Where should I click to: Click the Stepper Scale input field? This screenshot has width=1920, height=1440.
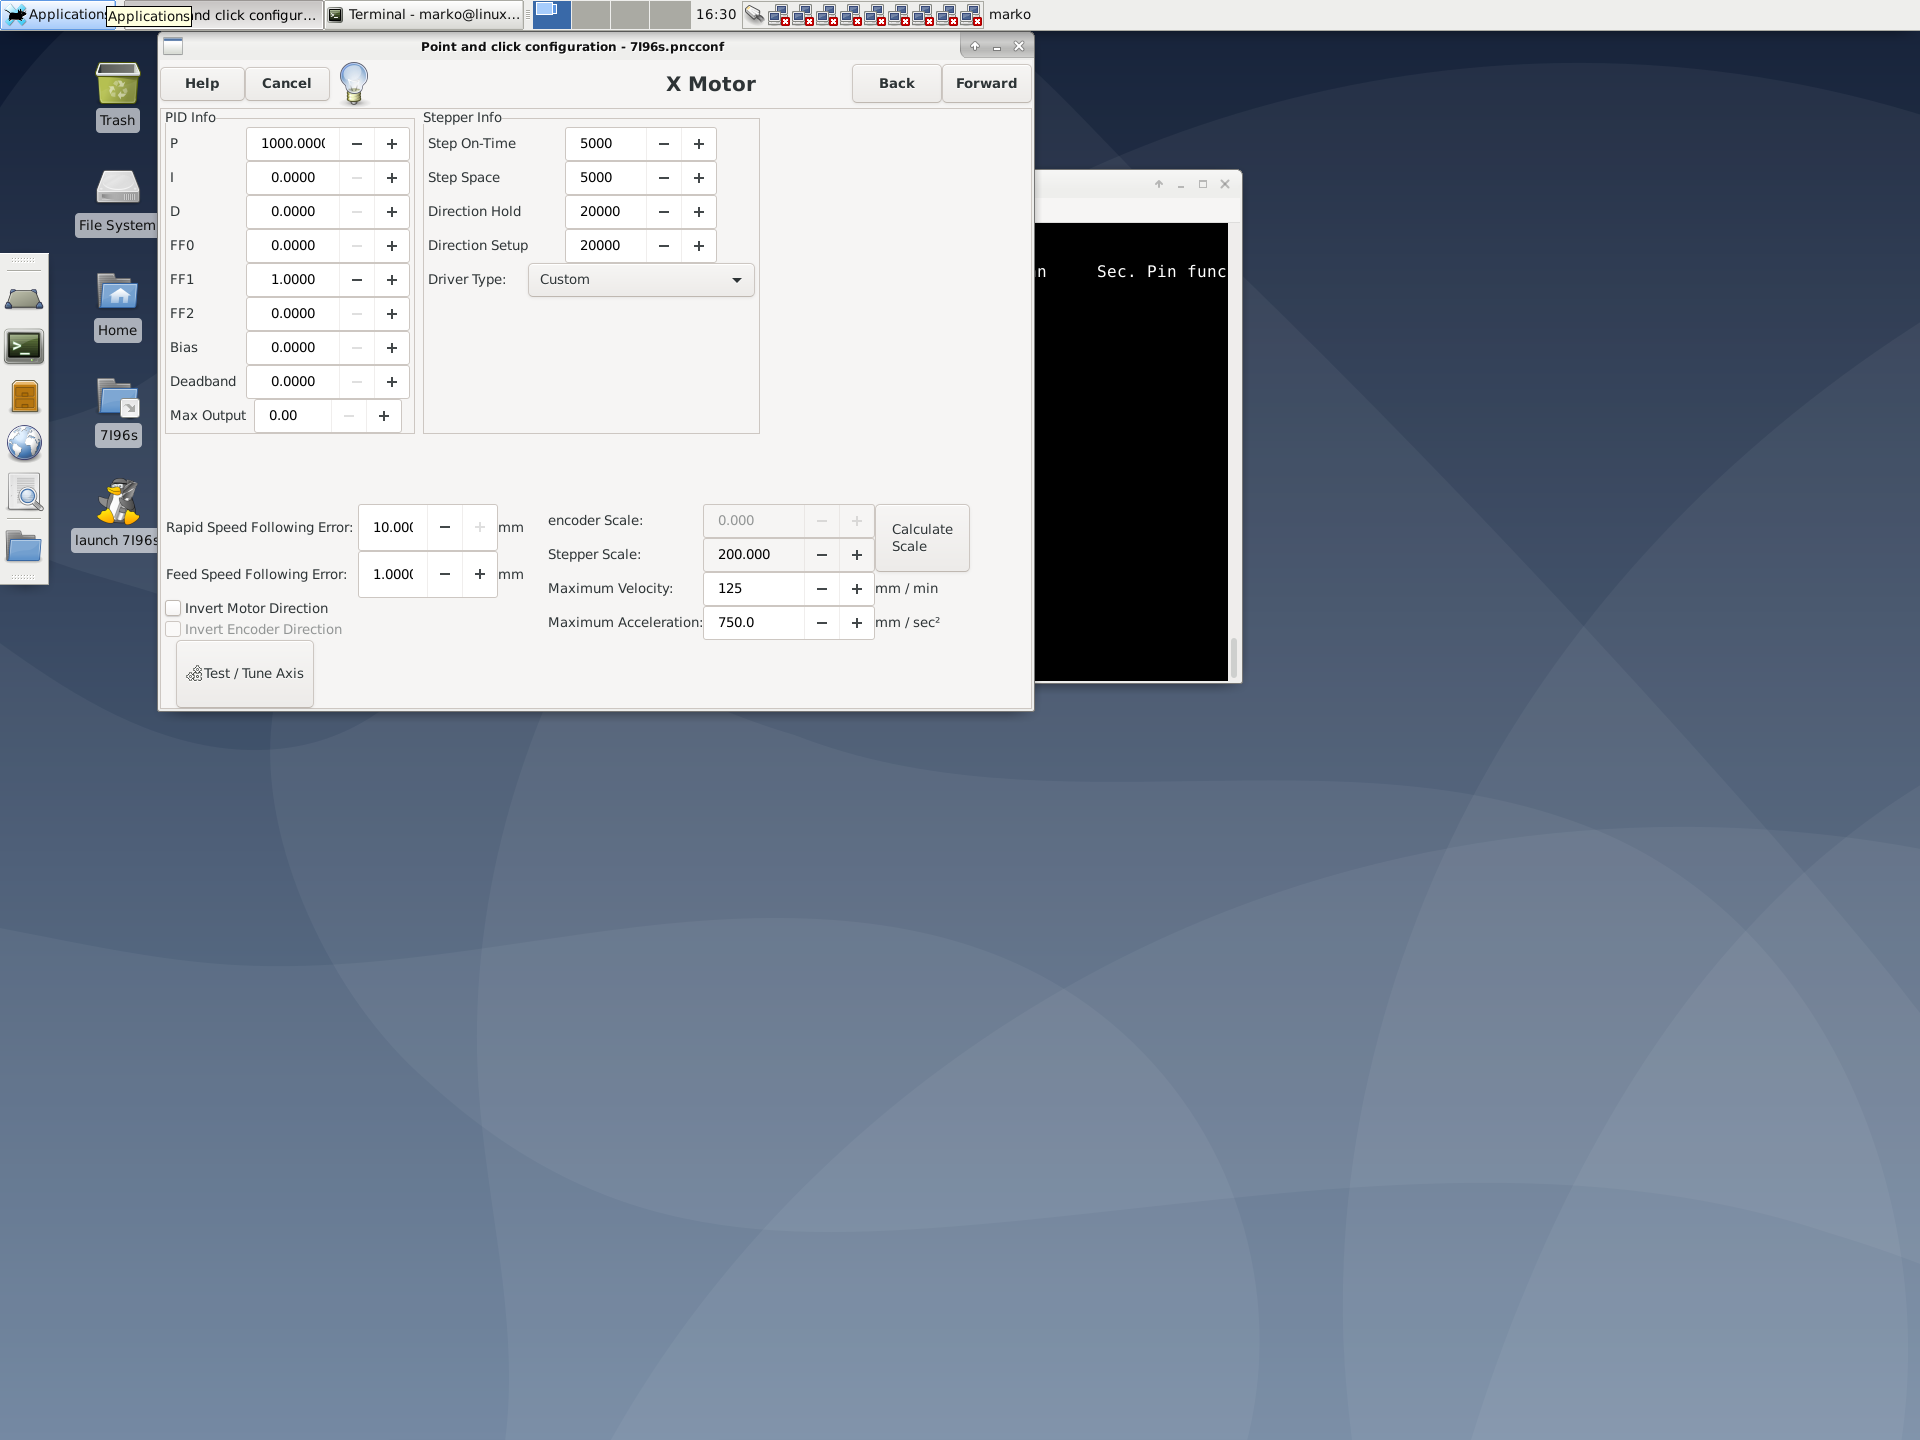click(754, 555)
